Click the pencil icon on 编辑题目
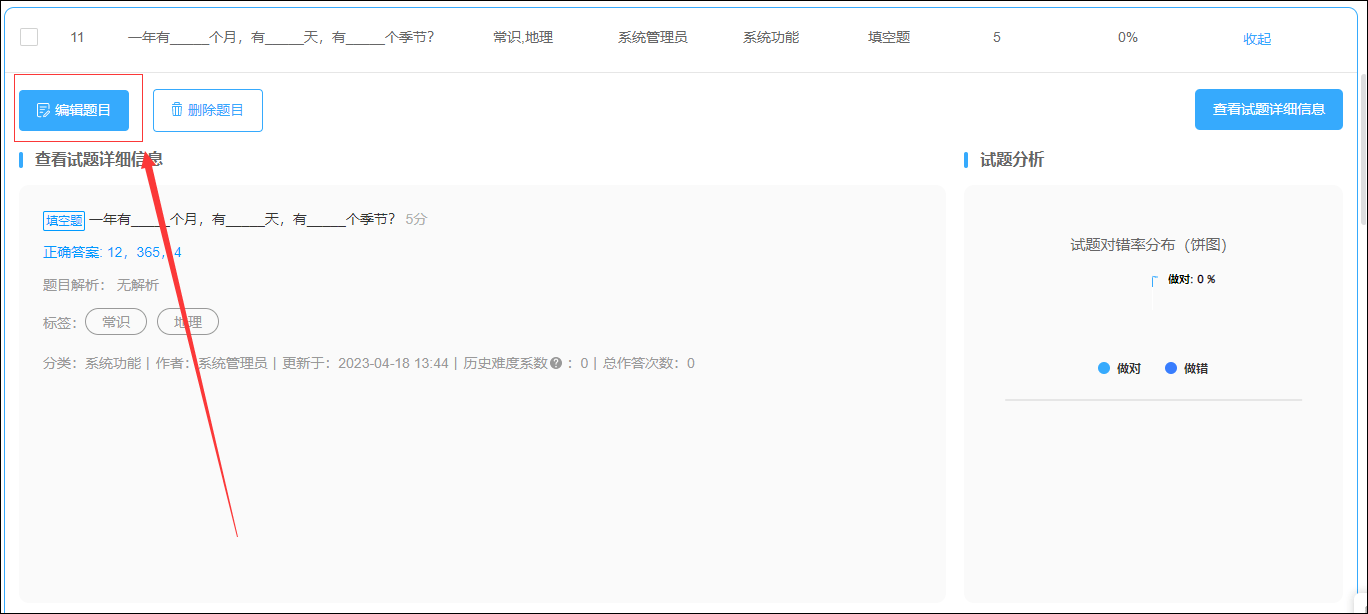Image resolution: width=1368 pixels, height=614 pixels. tap(43, 110)
